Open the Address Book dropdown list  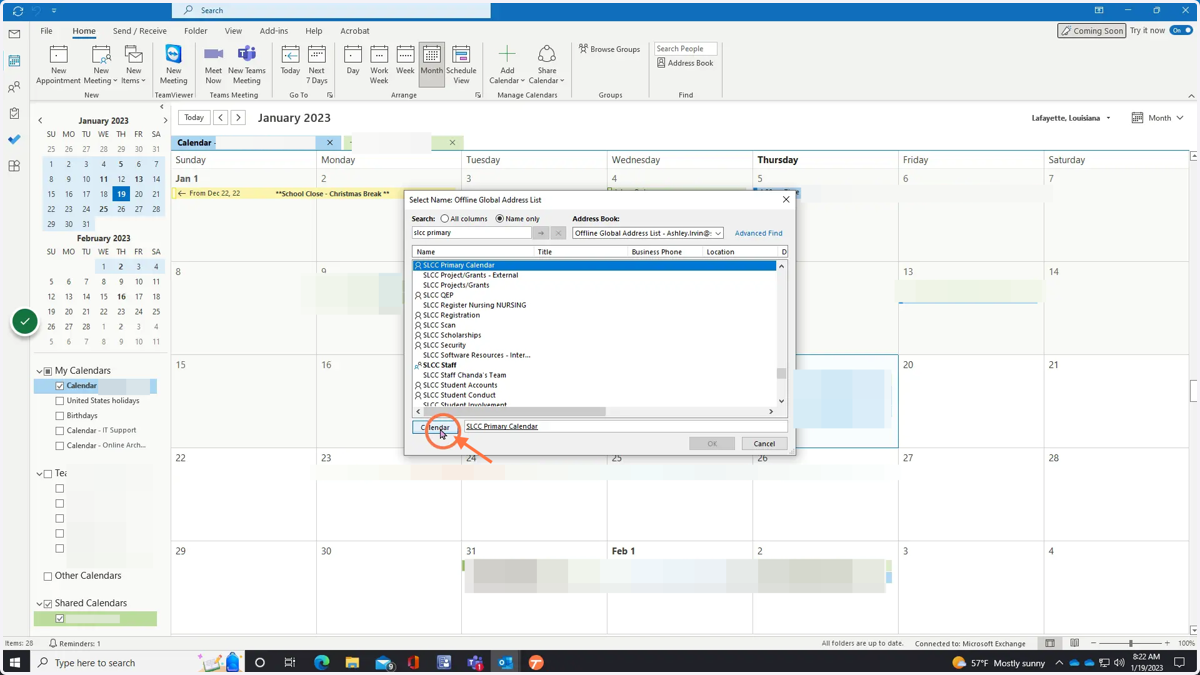point(718,233)
